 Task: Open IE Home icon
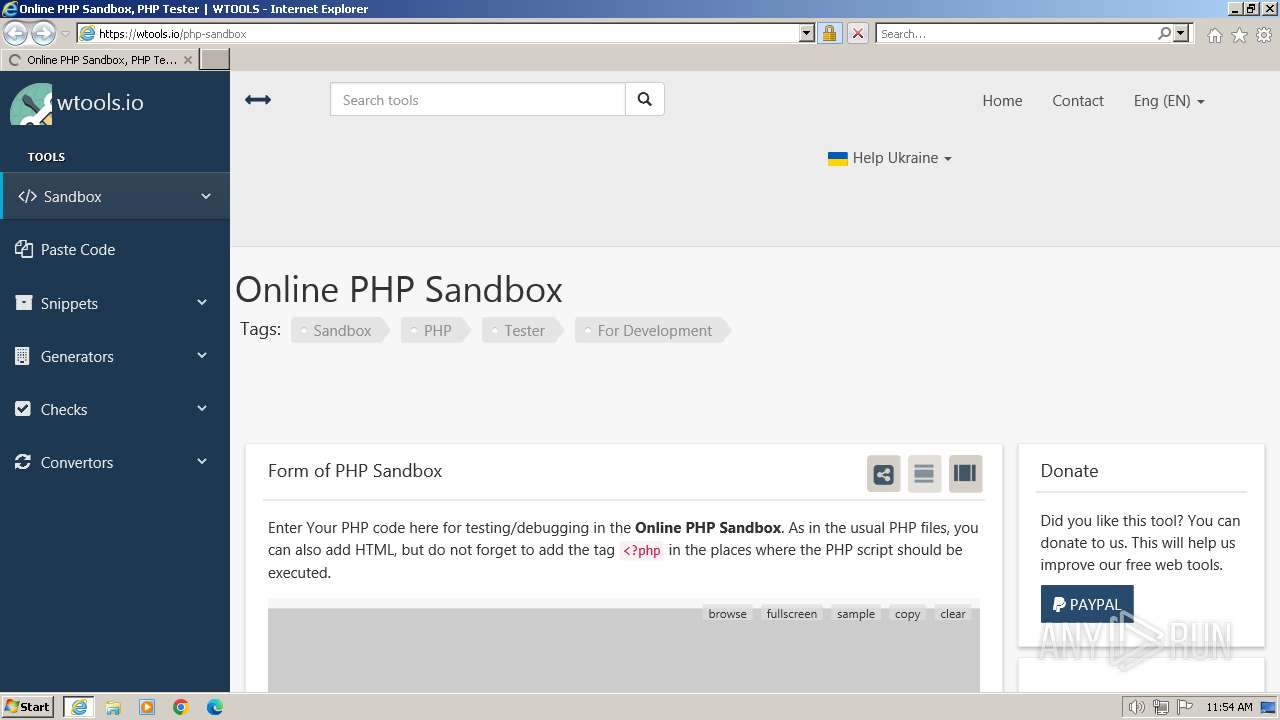click(x=1214, y=35)
